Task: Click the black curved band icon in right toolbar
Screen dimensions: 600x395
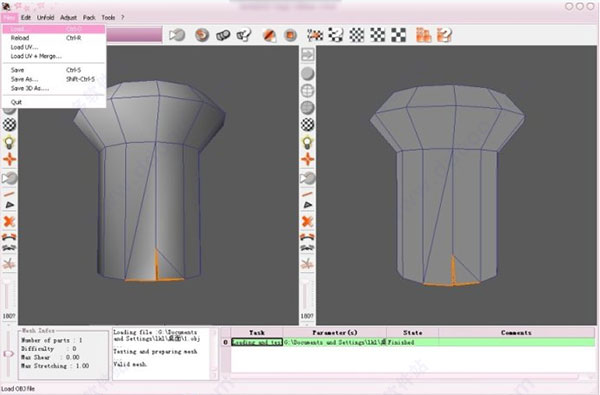Action: pyautogui.click(x=307, y=248)
